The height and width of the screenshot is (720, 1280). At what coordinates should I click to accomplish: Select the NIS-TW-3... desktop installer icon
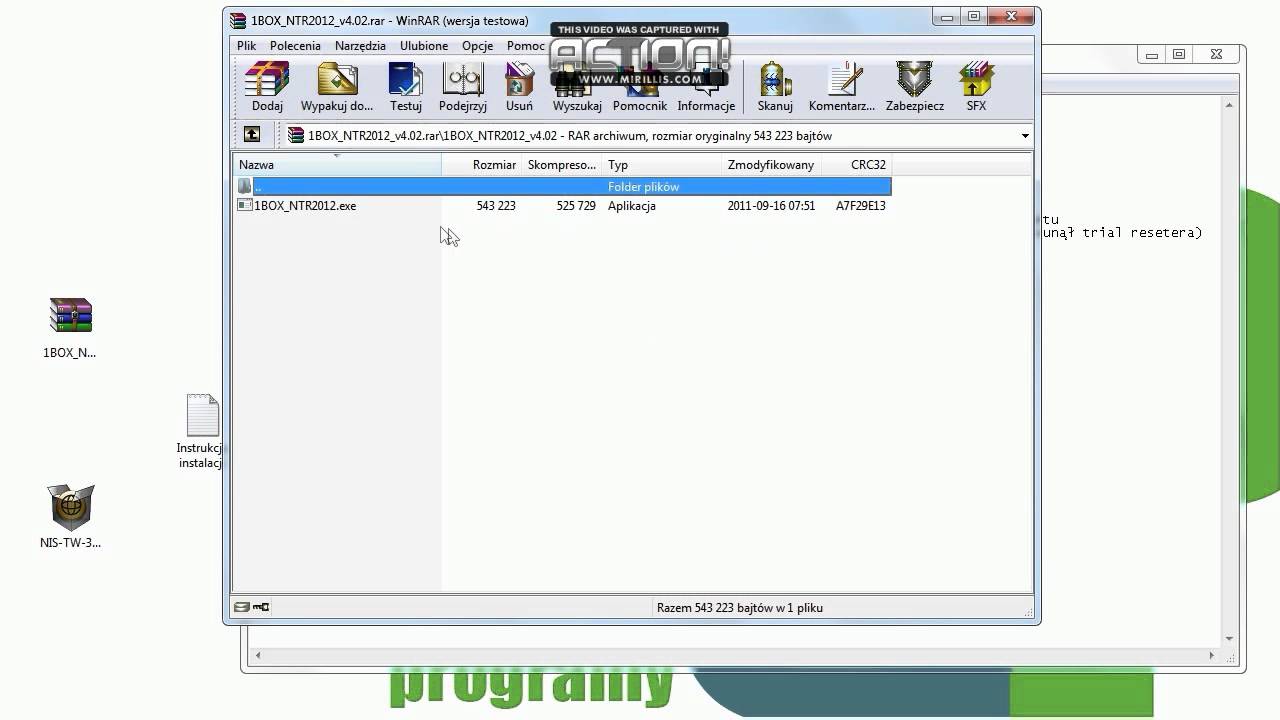tap(70, 517)
